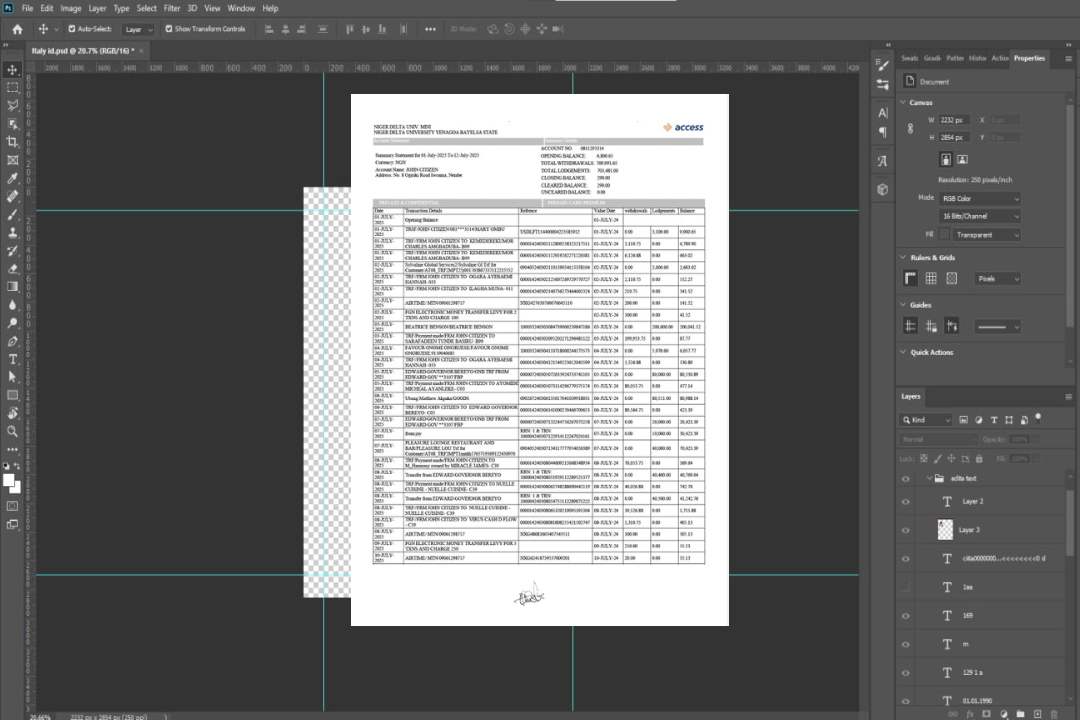Image resolution: width=1080 pixels, height=720 pixels.
Task: Hide the 01.01.1990 text layer
Action: click(x=906, y=701)
